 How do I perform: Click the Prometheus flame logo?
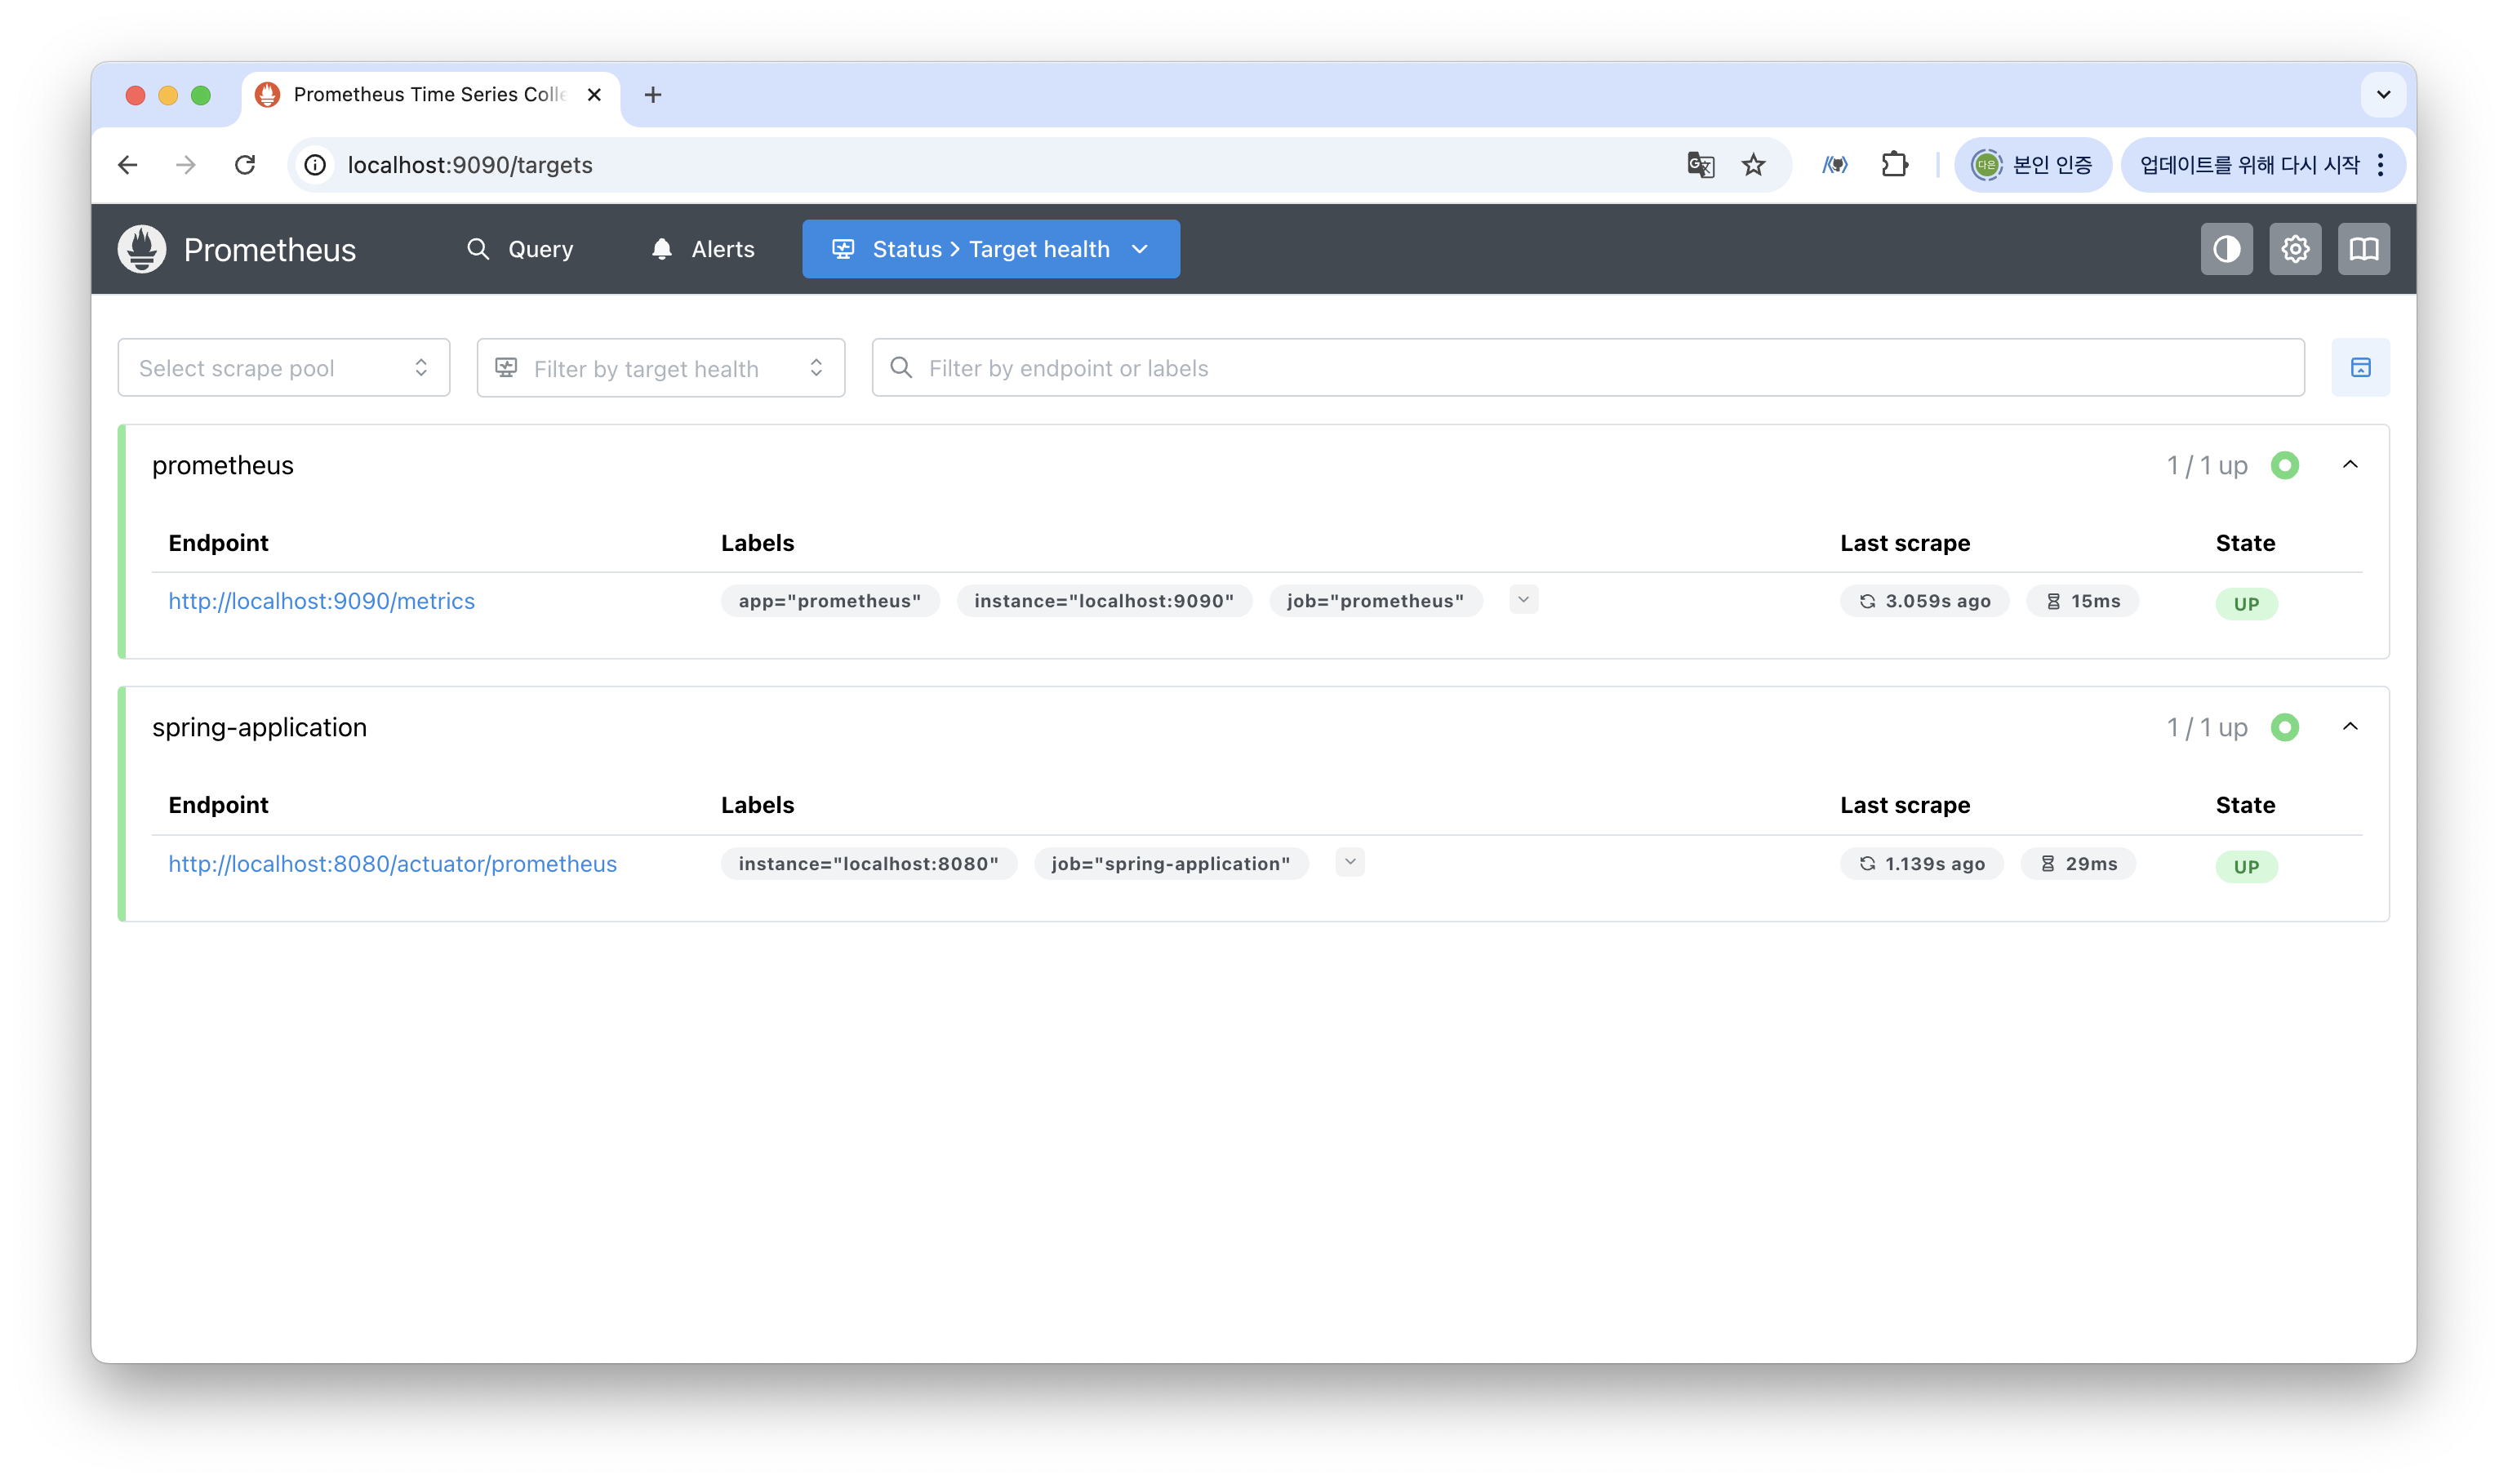[142, 249]
